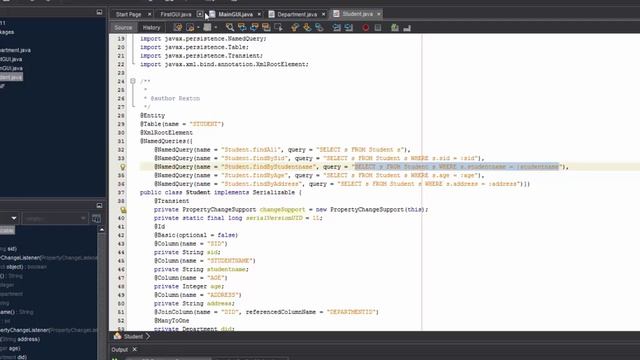The height and width of the screenshot is (360, 640).
Task: Click the "private String studentname;" line
Action: (201, 269)
